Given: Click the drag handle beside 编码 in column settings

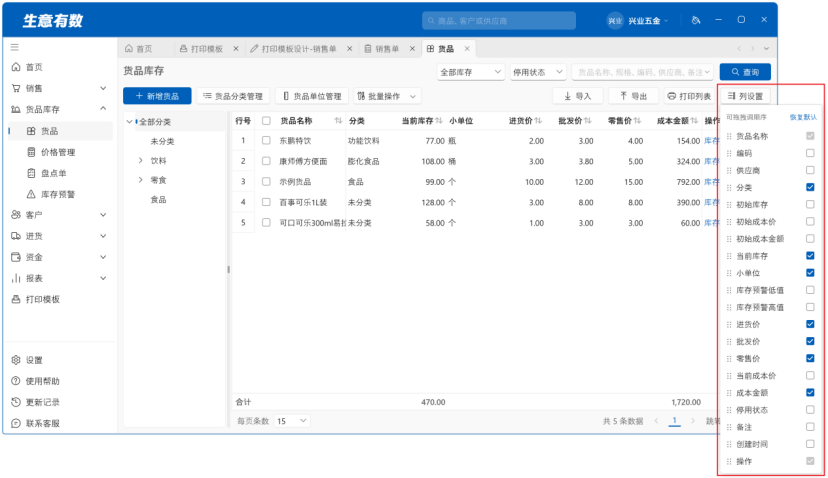Looking at the screenshot, I should 729,153.
